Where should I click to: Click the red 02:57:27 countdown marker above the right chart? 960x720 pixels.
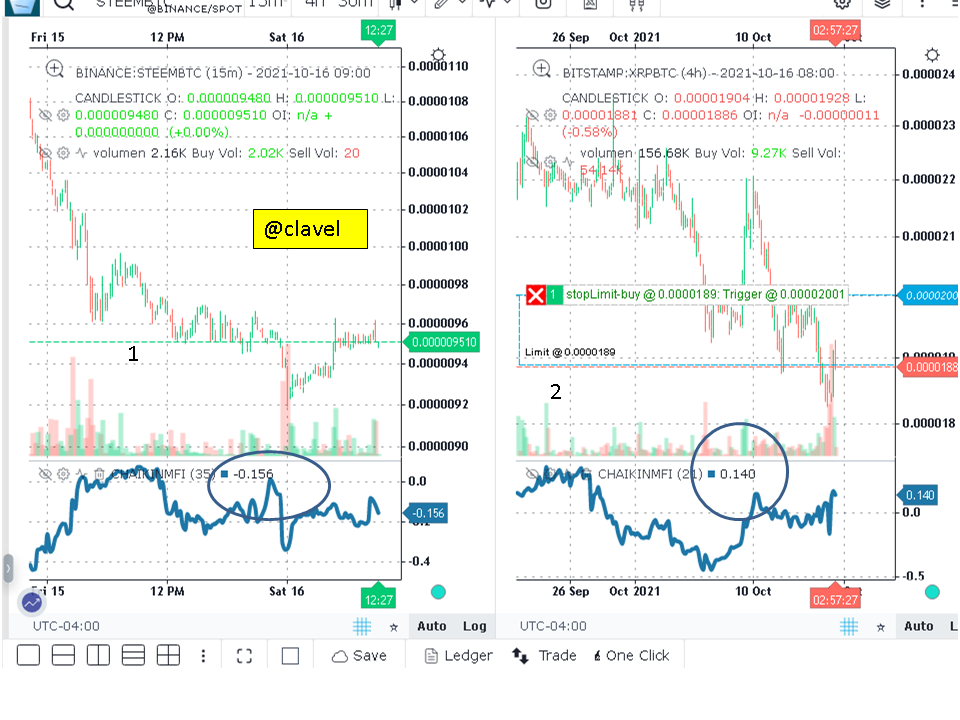click(835, 31)
